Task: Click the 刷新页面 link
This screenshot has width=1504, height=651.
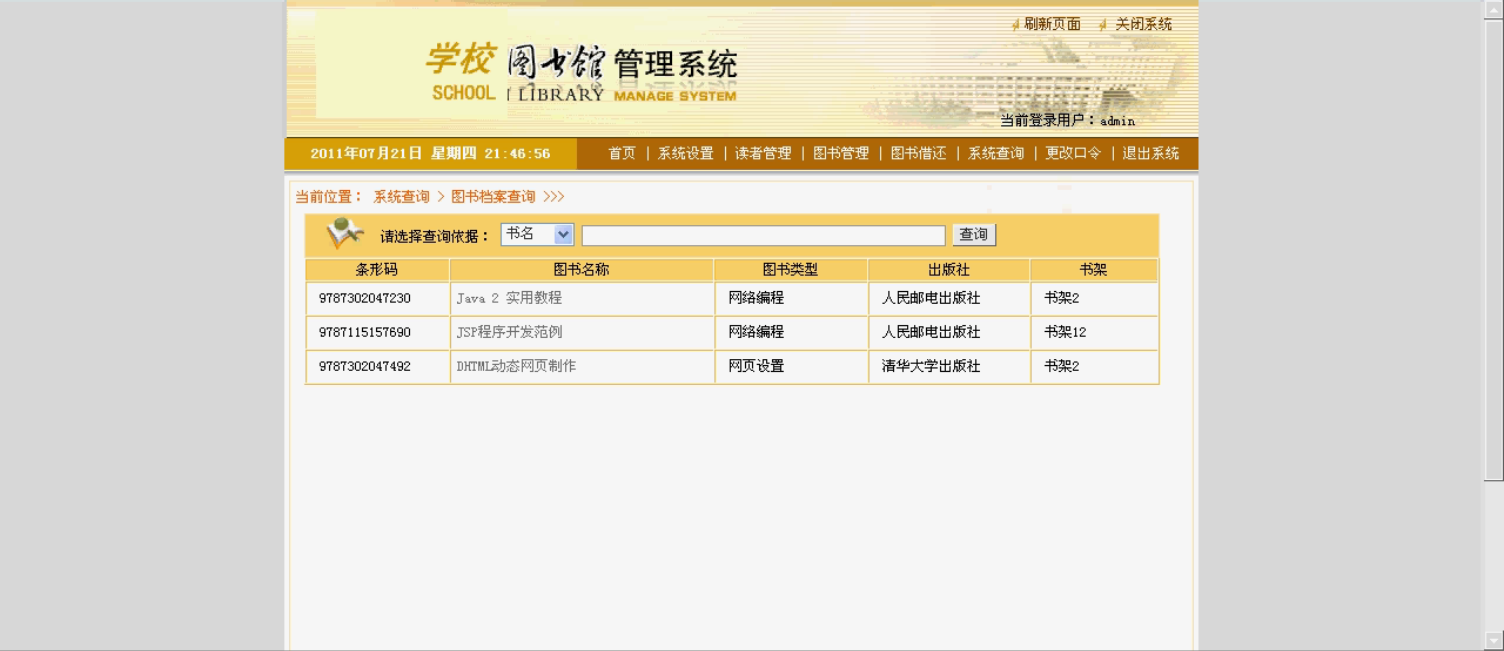Action: click(1052, 24)
